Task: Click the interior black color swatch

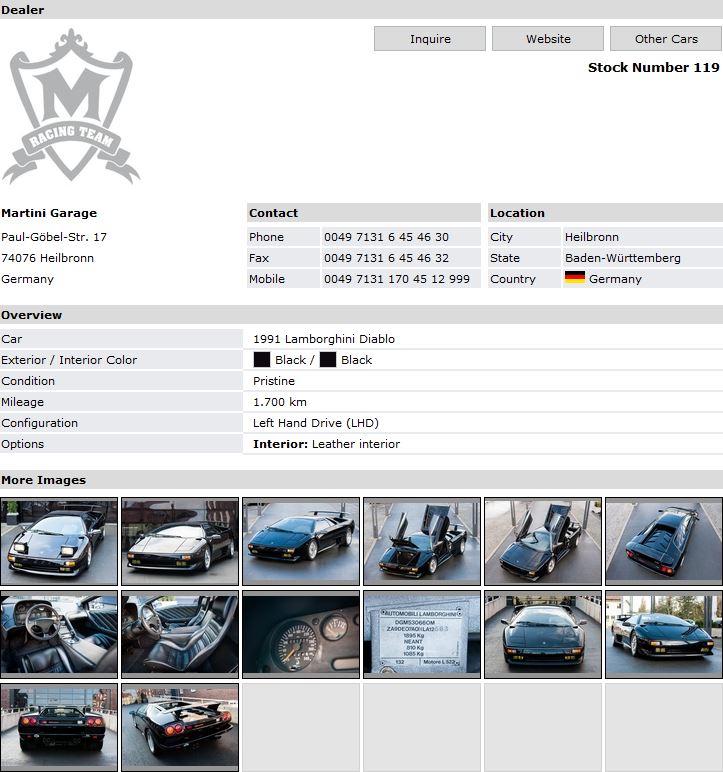Action: [x=328, y=360]
